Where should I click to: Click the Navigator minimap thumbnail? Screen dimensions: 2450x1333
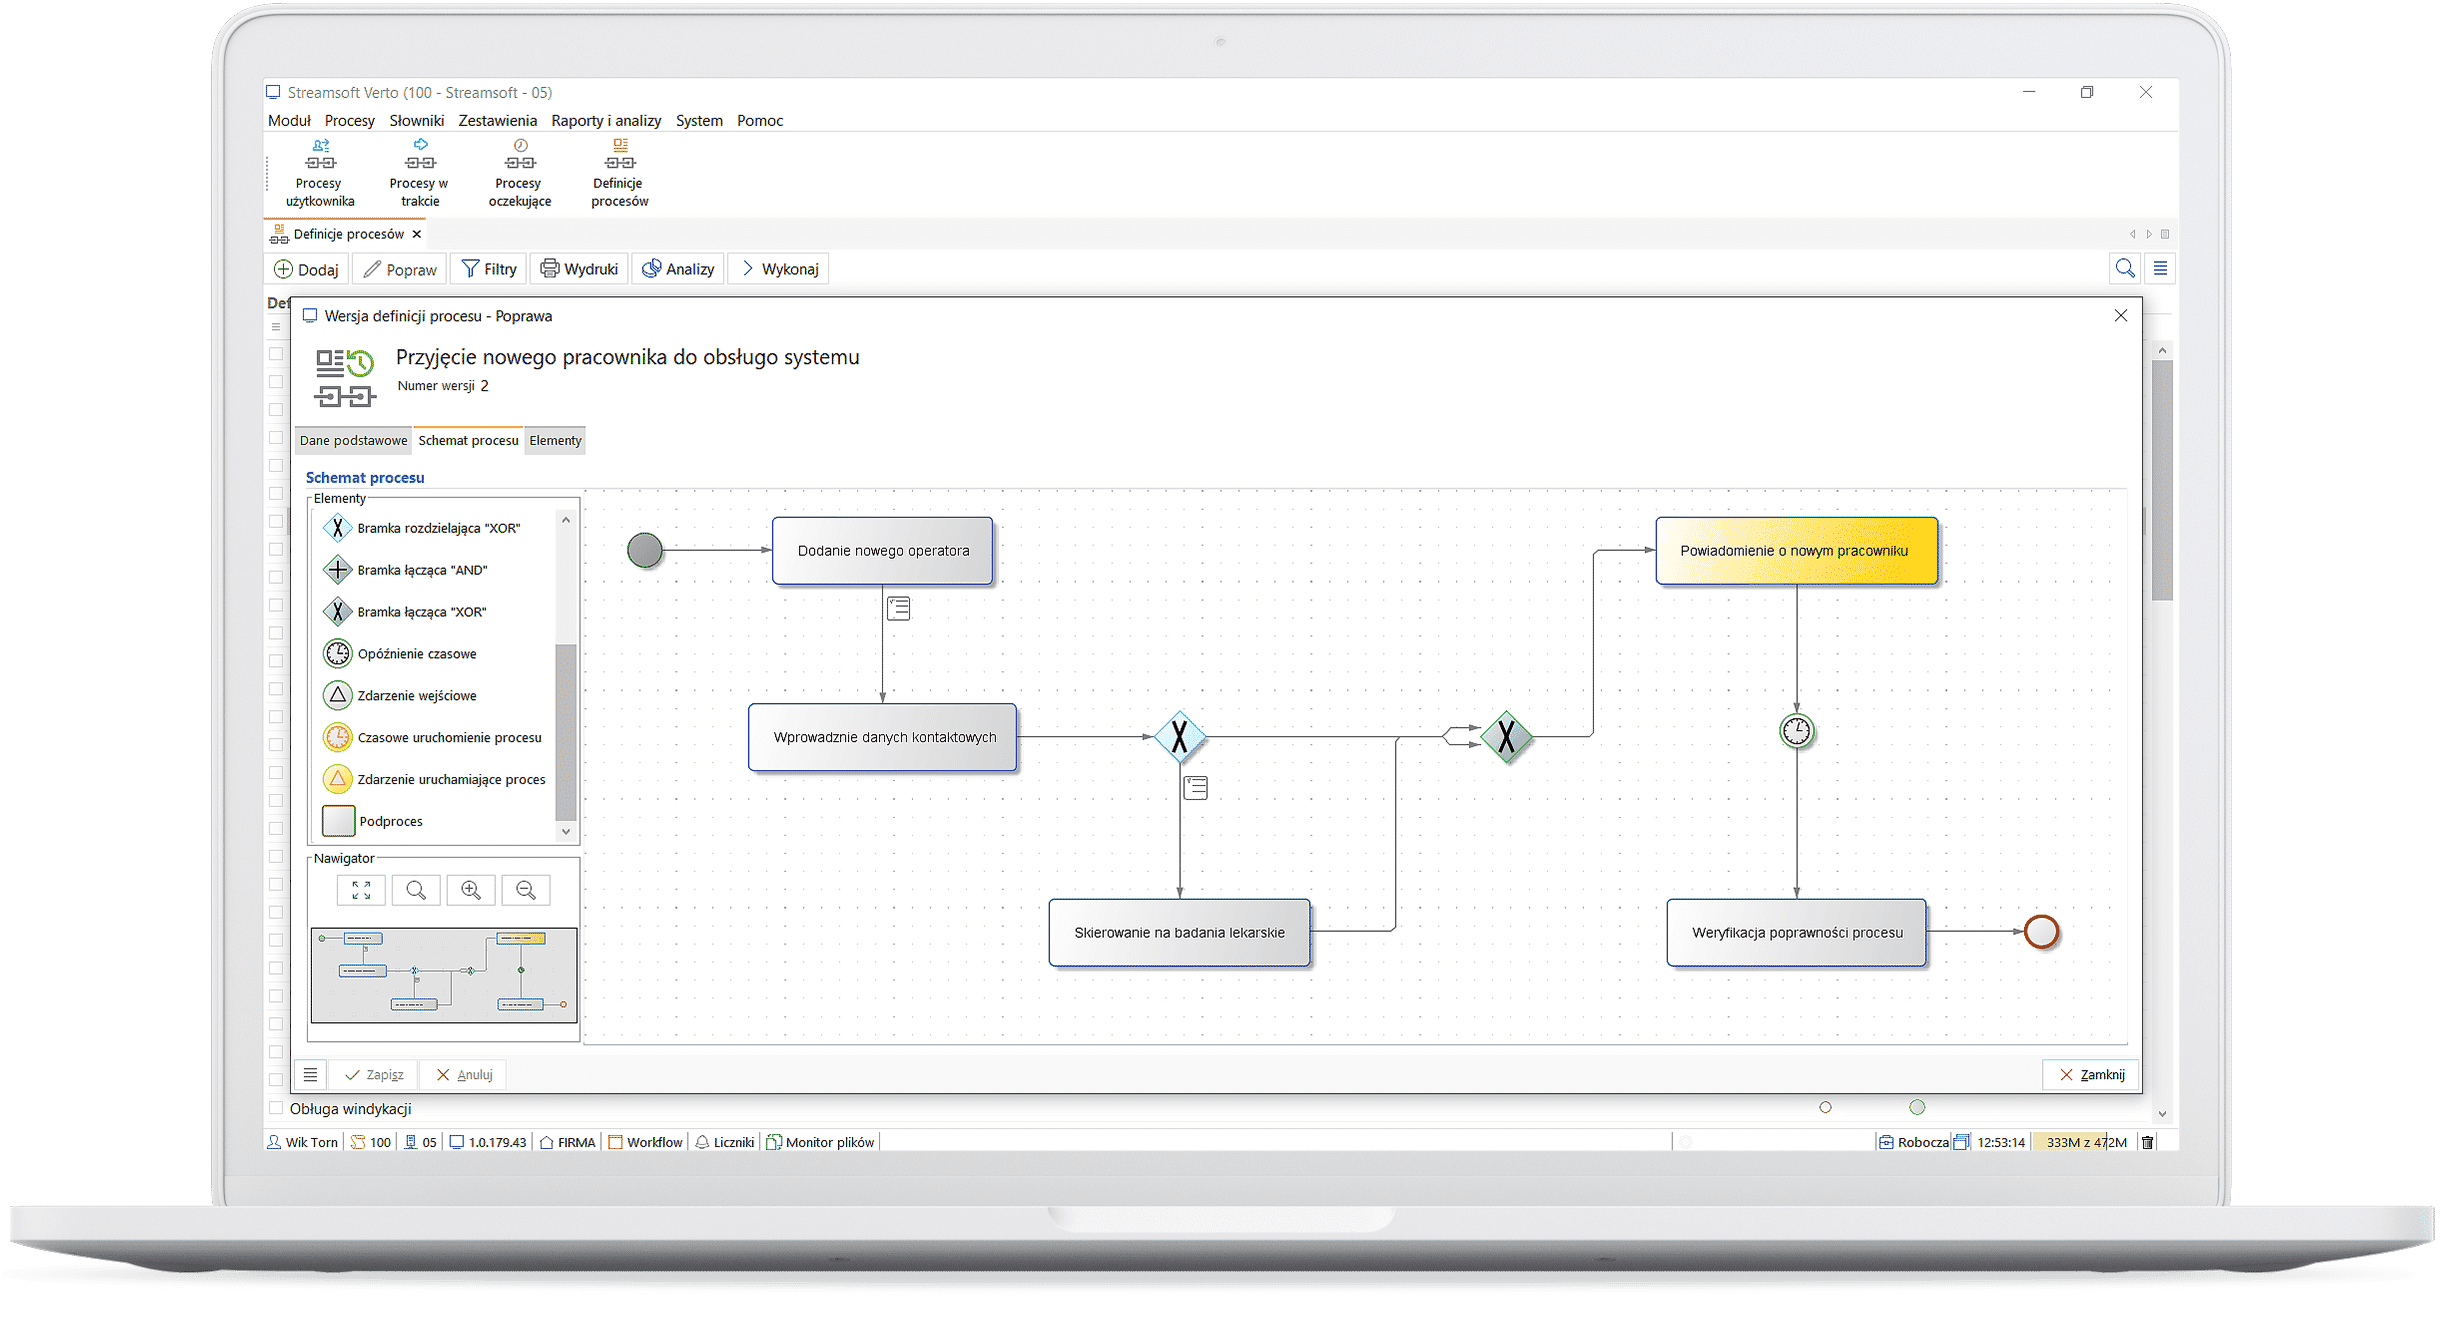pyautogui.click(x=444, y=976)
